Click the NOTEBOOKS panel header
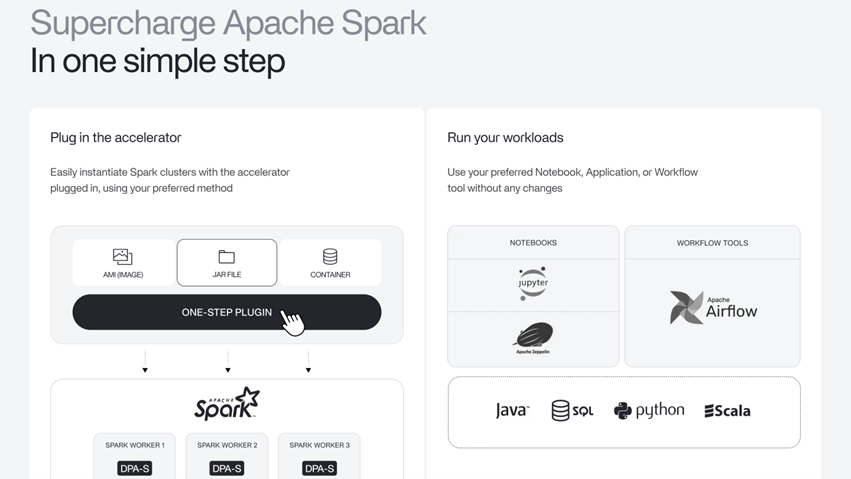 click(x=533, y=243)
